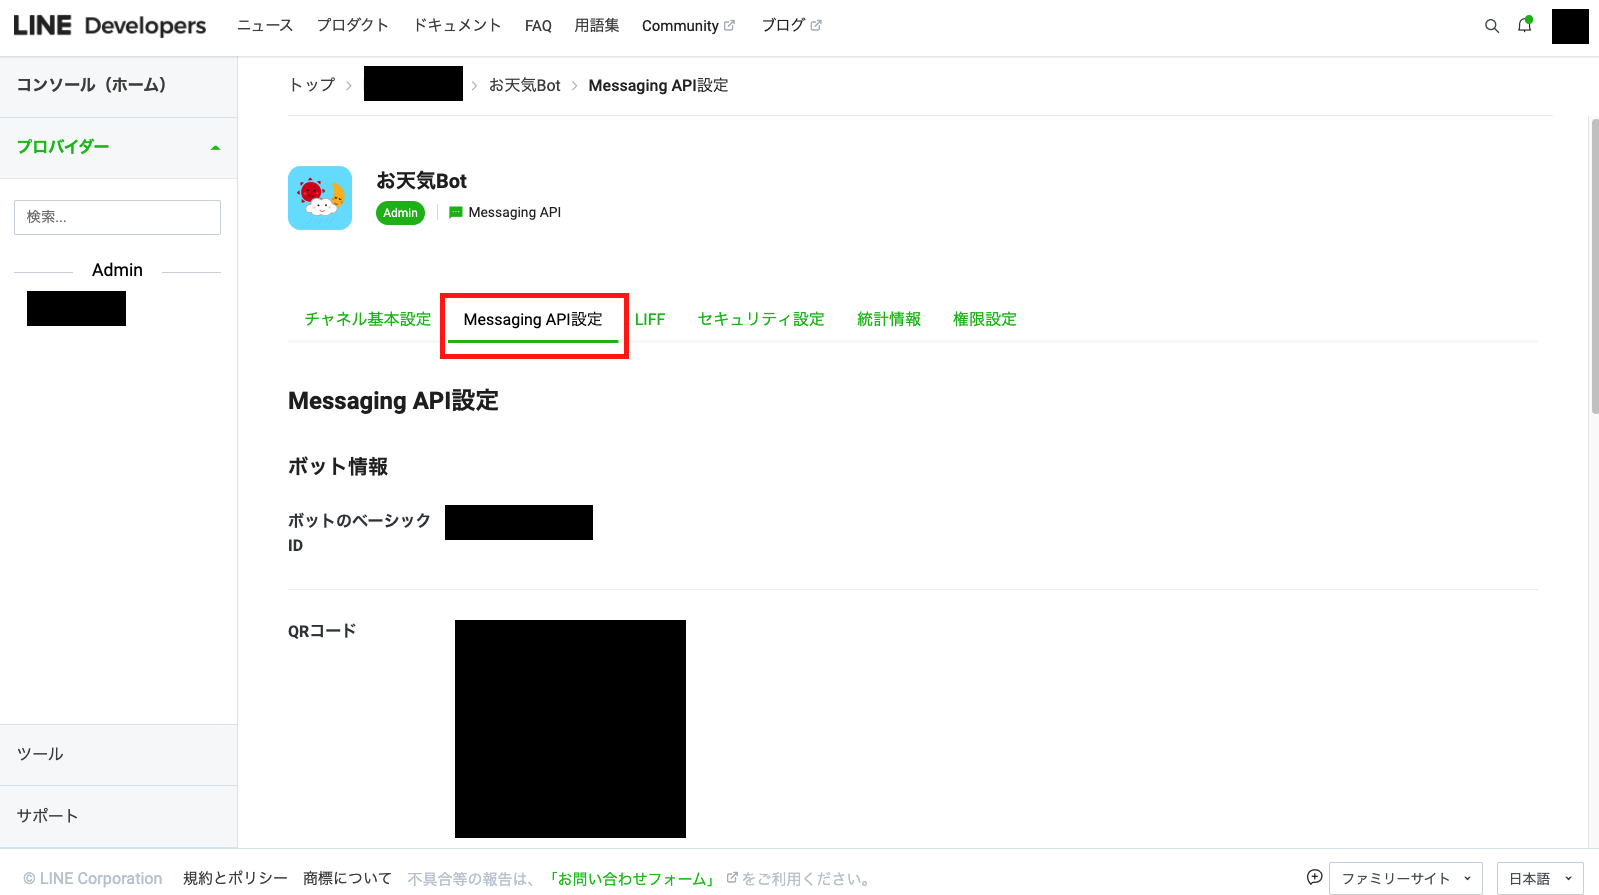Open the お問い合わせフォーム link
Screen dimensions: 1599x895
tap(633, 878)
